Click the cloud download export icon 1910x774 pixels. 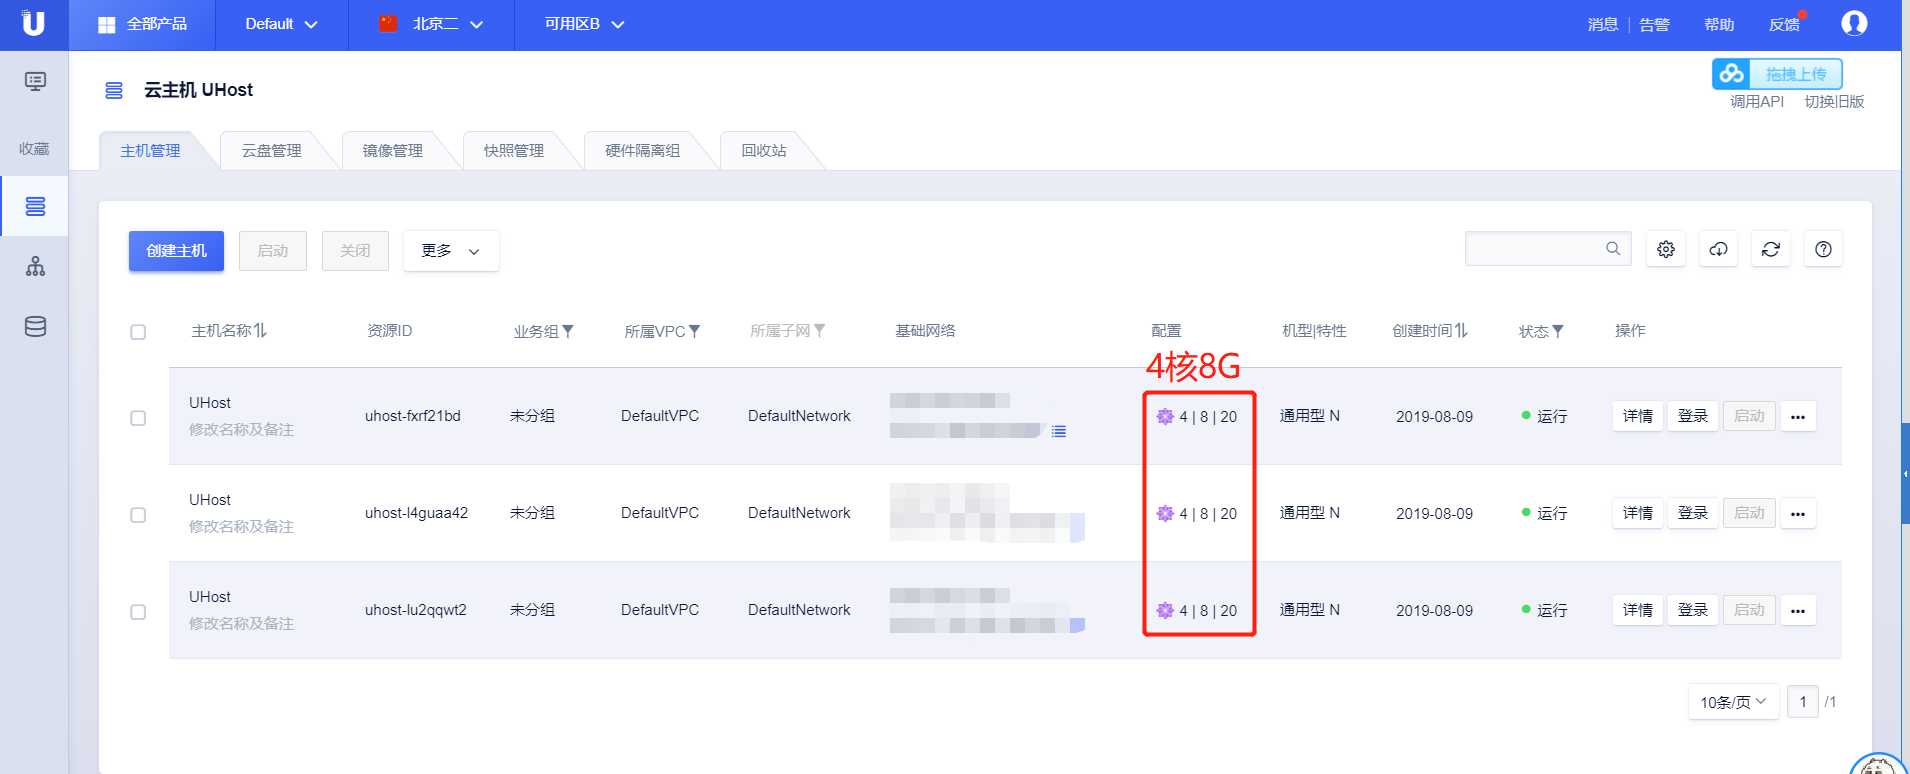[1718, 249]
